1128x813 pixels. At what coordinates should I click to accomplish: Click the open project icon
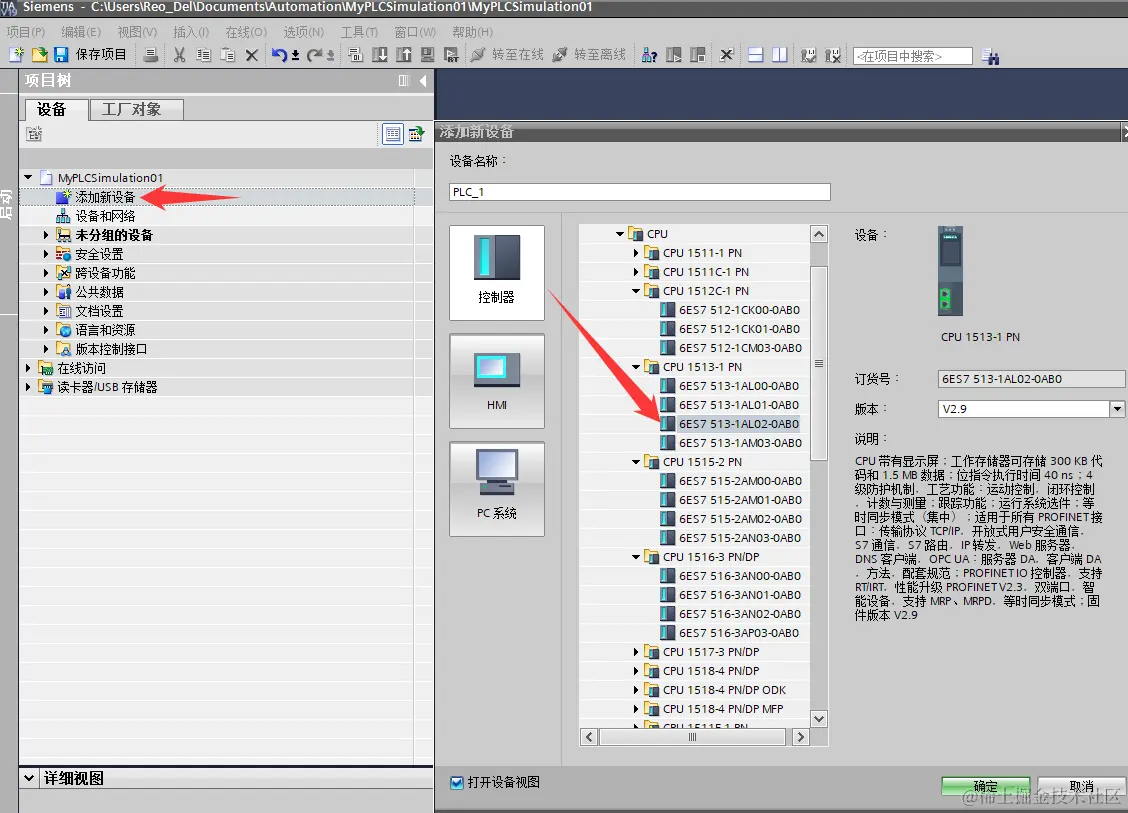[40, 55]
